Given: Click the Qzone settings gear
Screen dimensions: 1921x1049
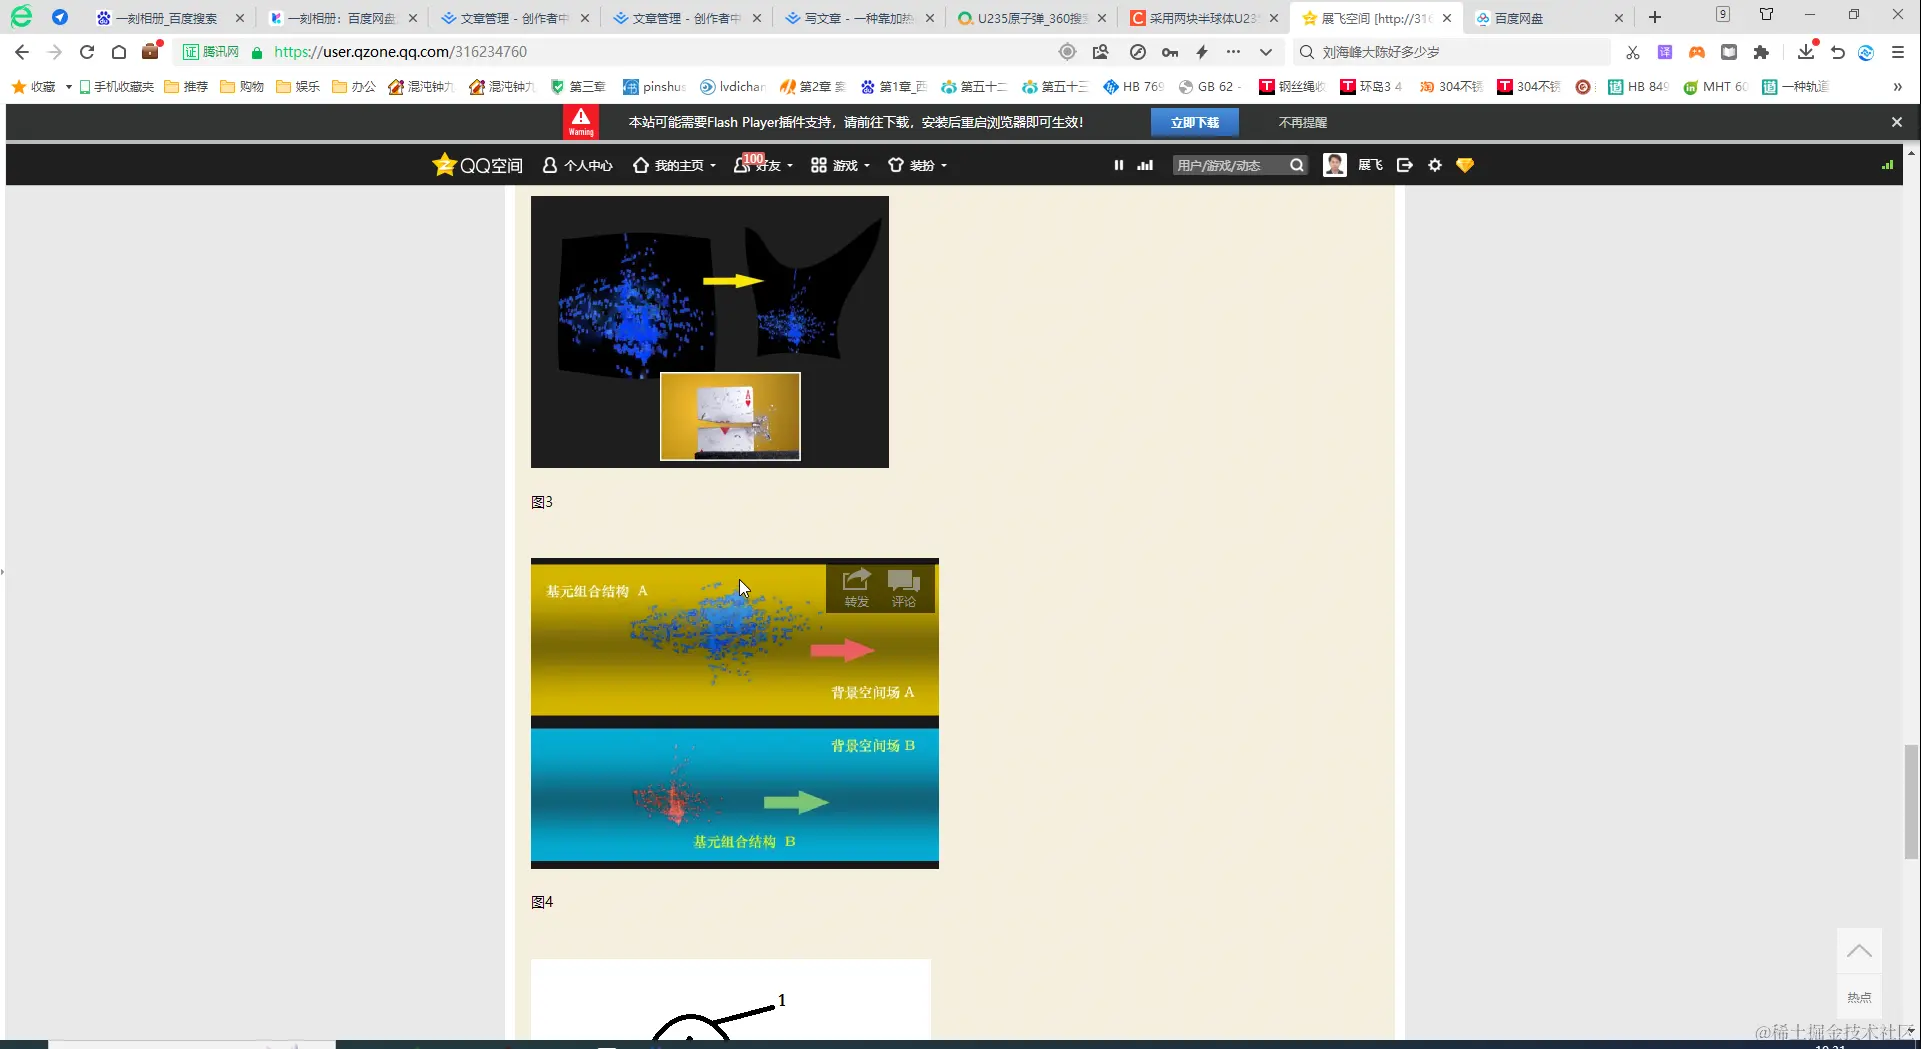Looking at the screenshot, I should tap(1435, 165).
